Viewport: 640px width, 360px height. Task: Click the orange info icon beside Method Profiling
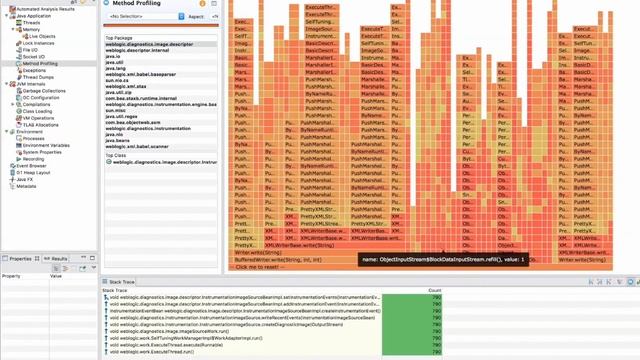pos(202,4)
